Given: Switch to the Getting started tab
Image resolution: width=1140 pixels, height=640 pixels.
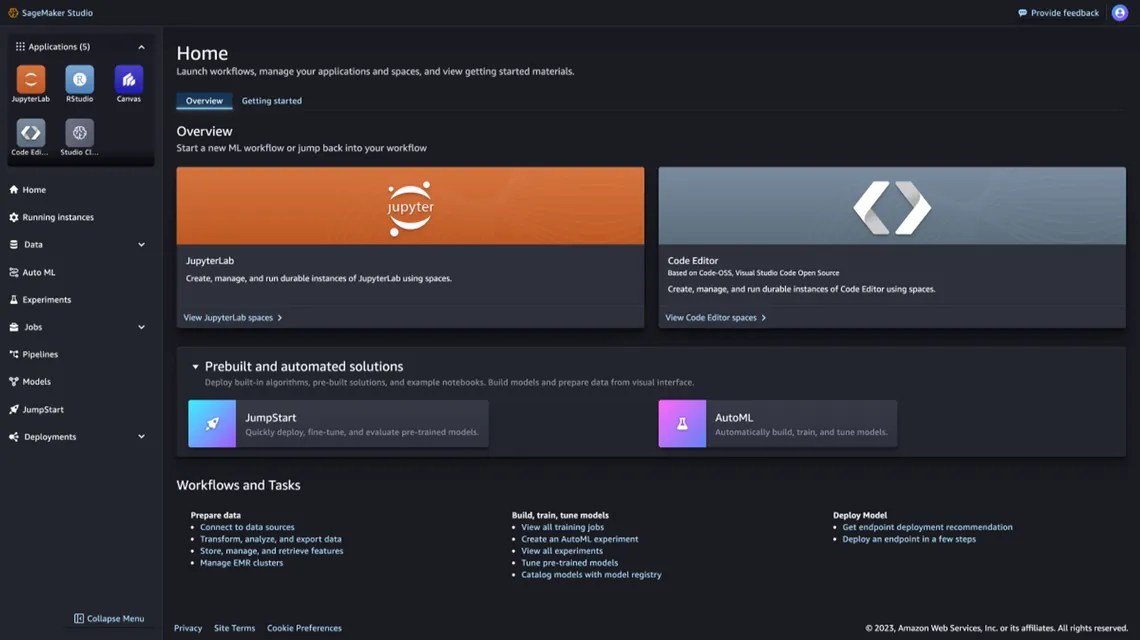Looking at the screenshot, I should (x=272, y=101).
